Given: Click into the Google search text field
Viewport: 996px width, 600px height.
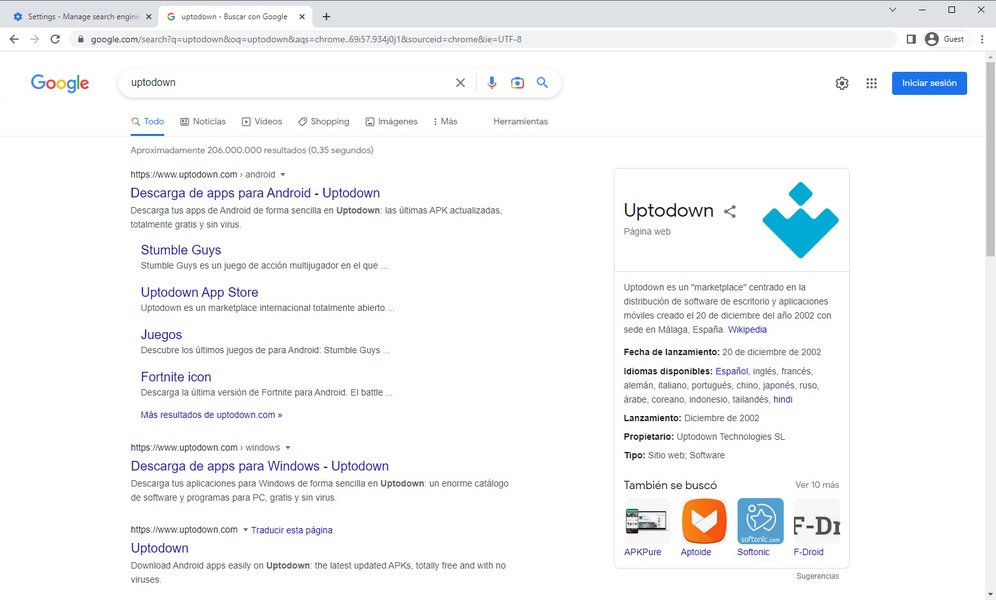Looking at the screenshot, I should 285,83.
